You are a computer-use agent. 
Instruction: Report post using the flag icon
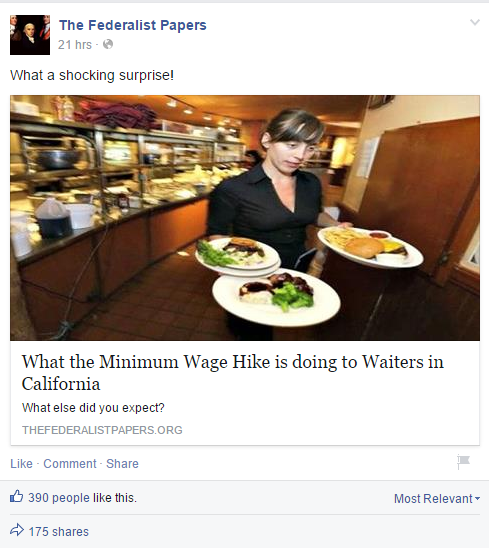[x=463, y=462]
